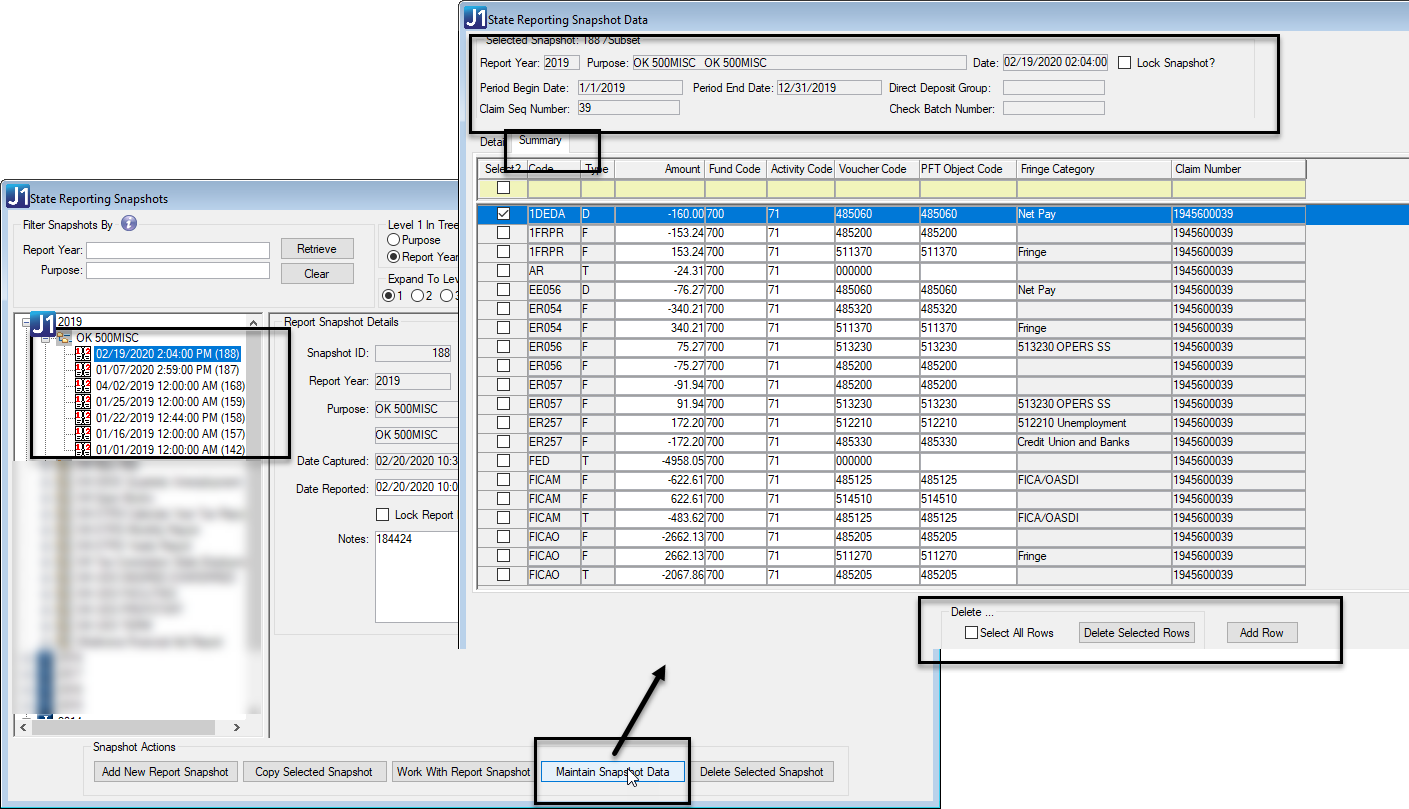
Task: Click the snapshot date icon for 01/25/2019 entry
Action: click(83, 400)
